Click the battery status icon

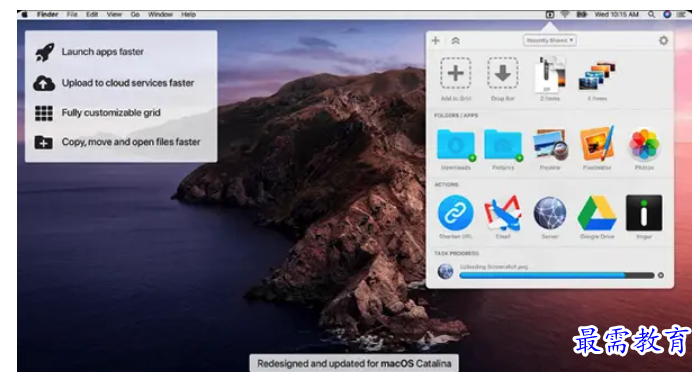(582, 15)
